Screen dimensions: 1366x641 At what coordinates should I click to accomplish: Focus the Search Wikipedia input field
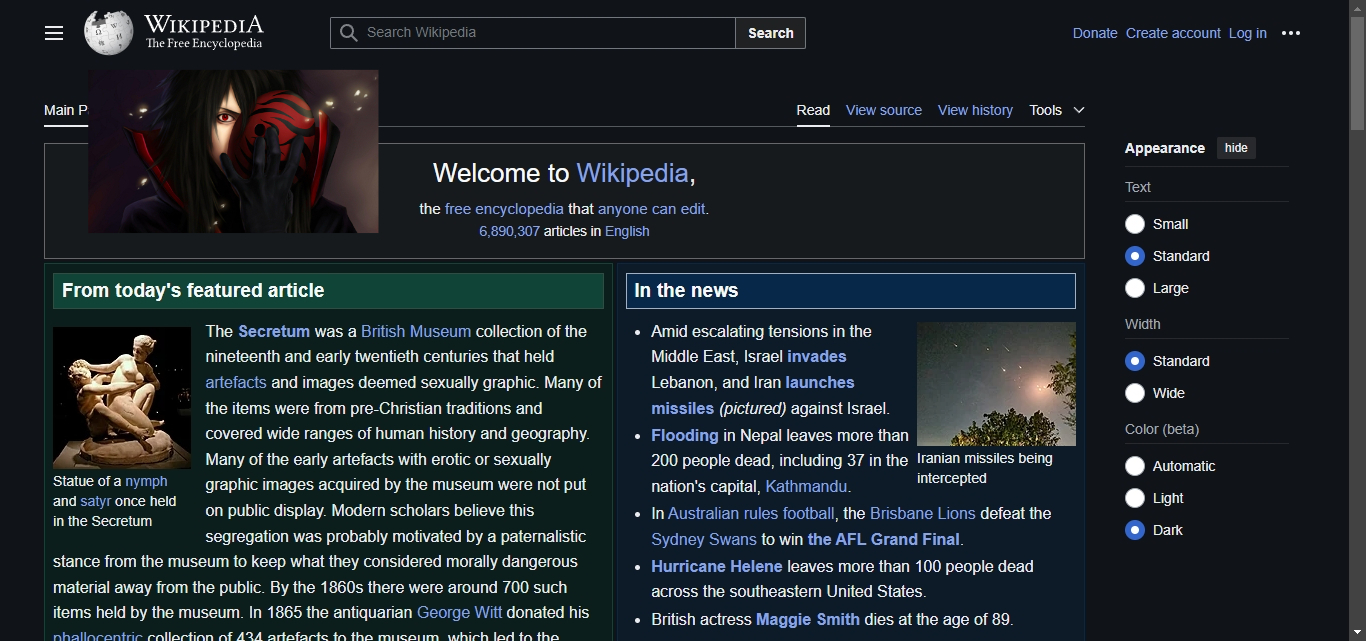click(x=533, y=33)
